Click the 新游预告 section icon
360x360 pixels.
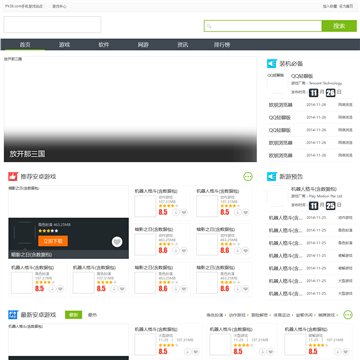(272, 176)
